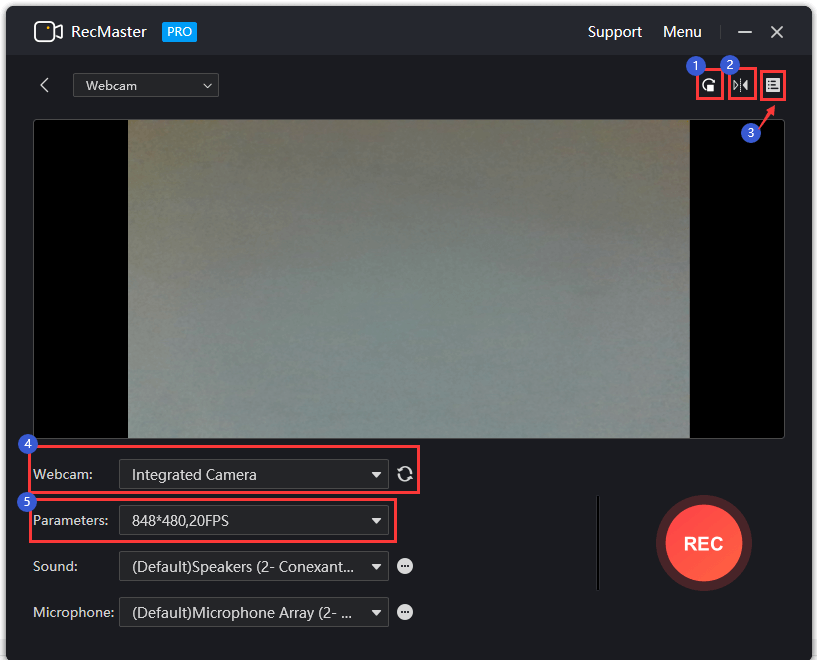This screenshot has height=660, width=817.
Task: Open the Support link
Action: point(614,32)
